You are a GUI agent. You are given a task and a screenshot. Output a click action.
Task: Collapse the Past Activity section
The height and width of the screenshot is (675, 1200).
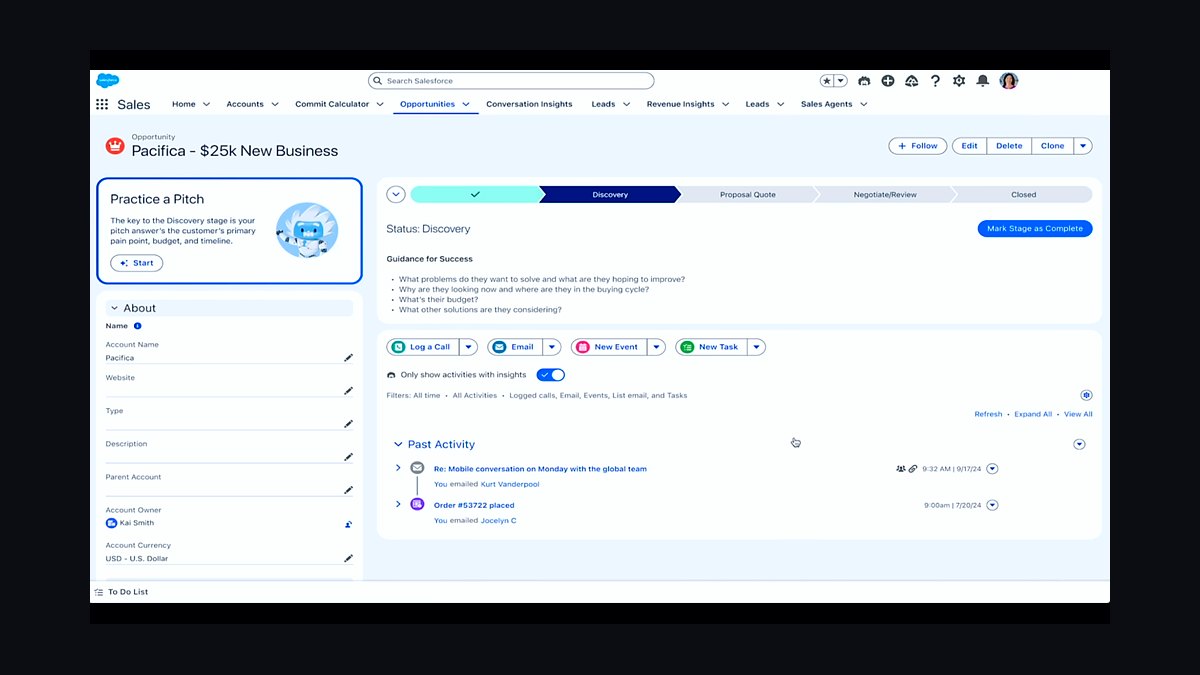tap(398, 444)
